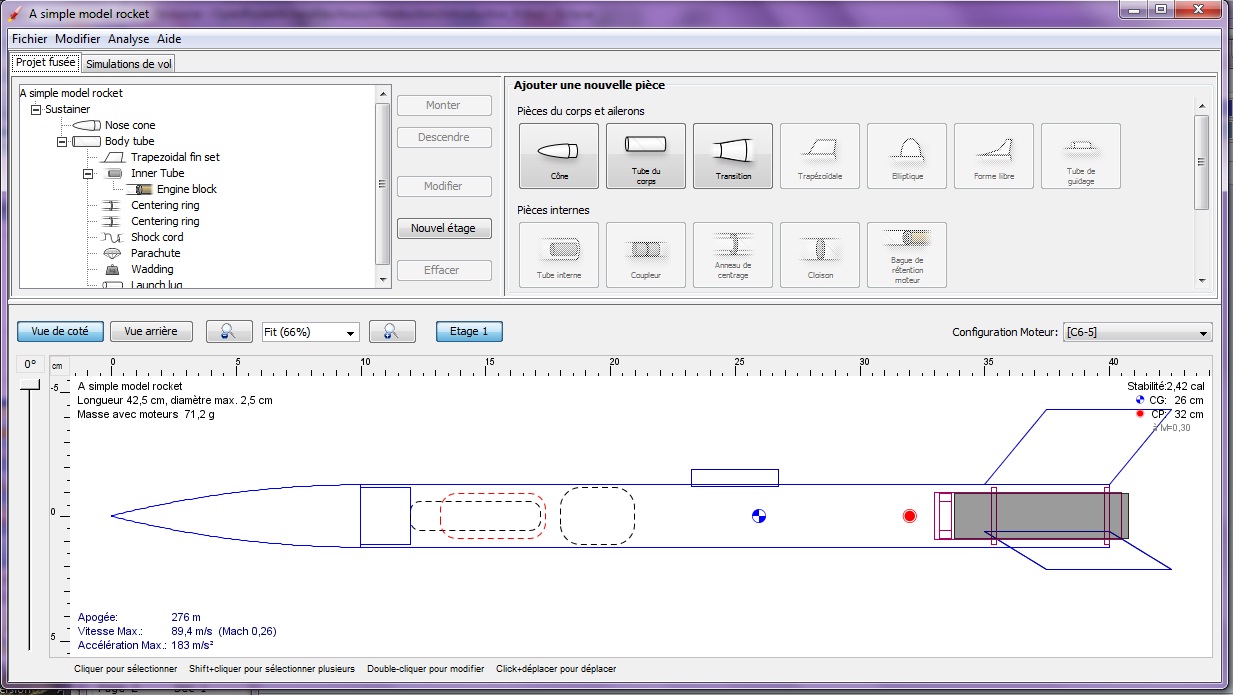The height and width of the screenshot is (695, 1233).
Task: Toggle the Vue de coté view
Action: (60, 332)
